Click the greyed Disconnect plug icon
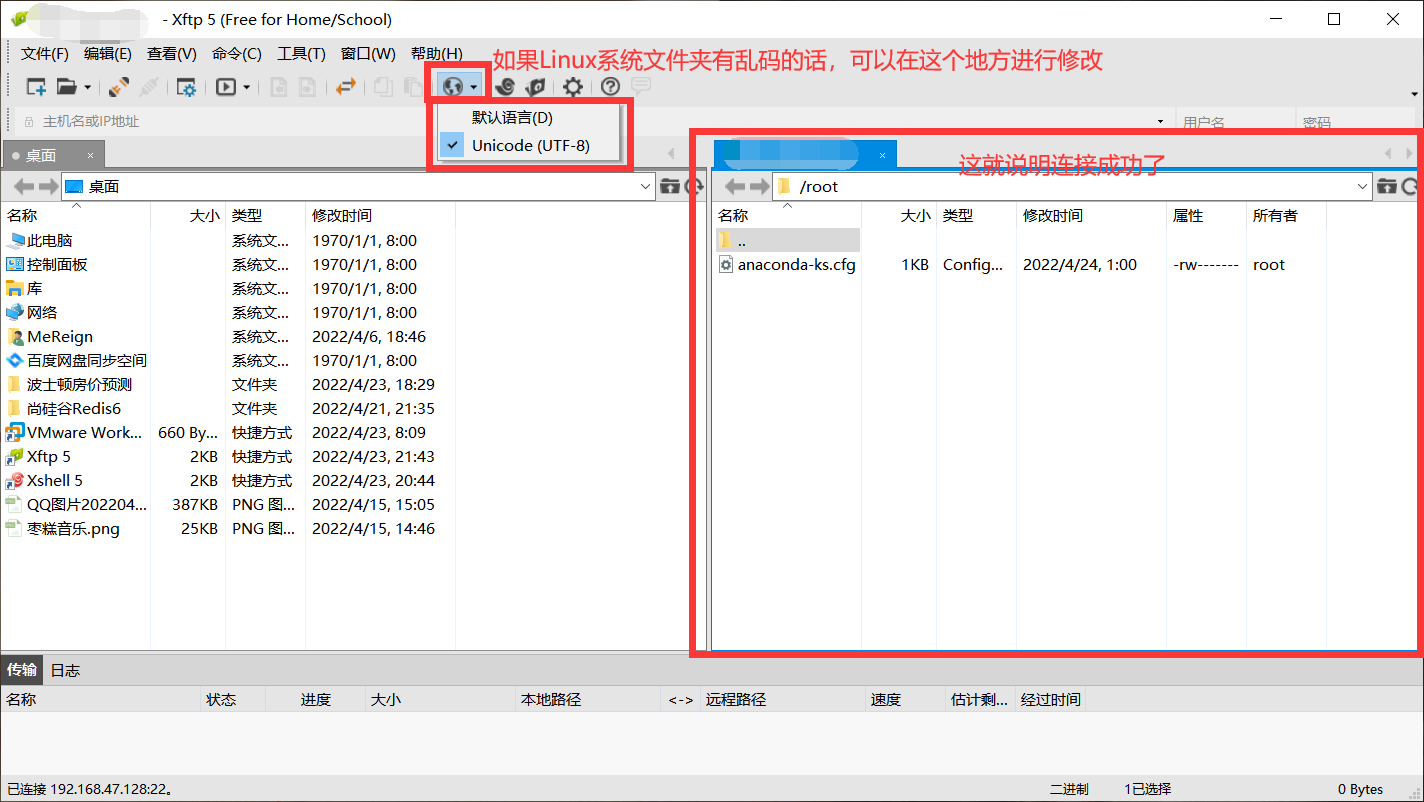 click(149, 87)
